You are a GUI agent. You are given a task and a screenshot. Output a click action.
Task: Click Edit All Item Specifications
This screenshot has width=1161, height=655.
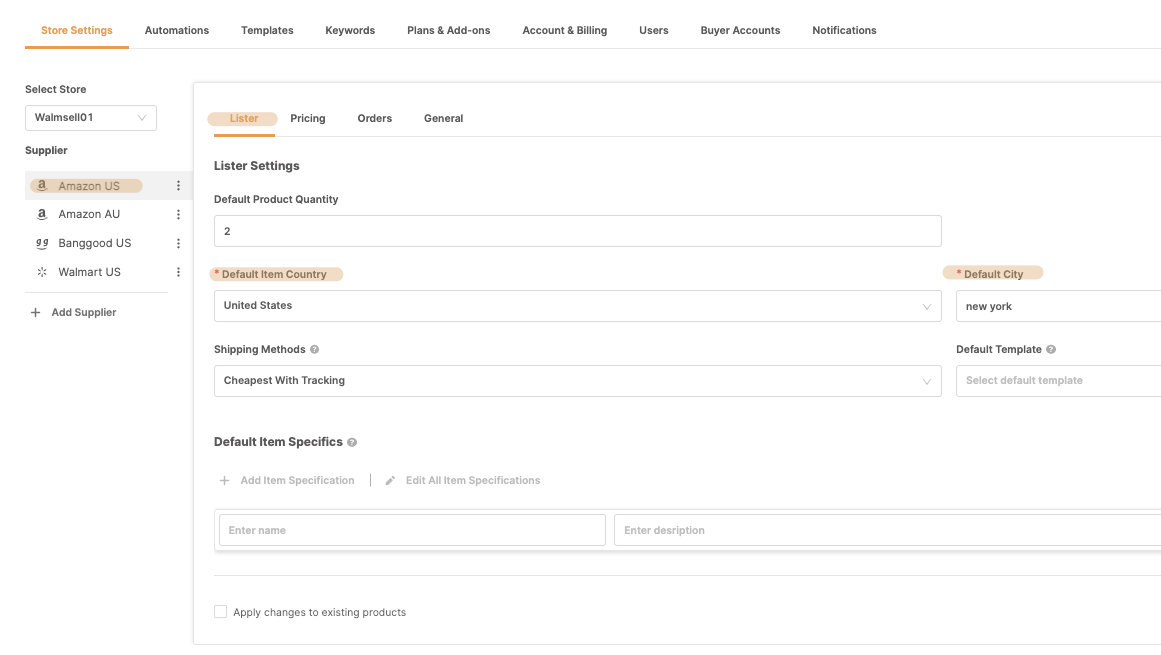click(473, 481)
